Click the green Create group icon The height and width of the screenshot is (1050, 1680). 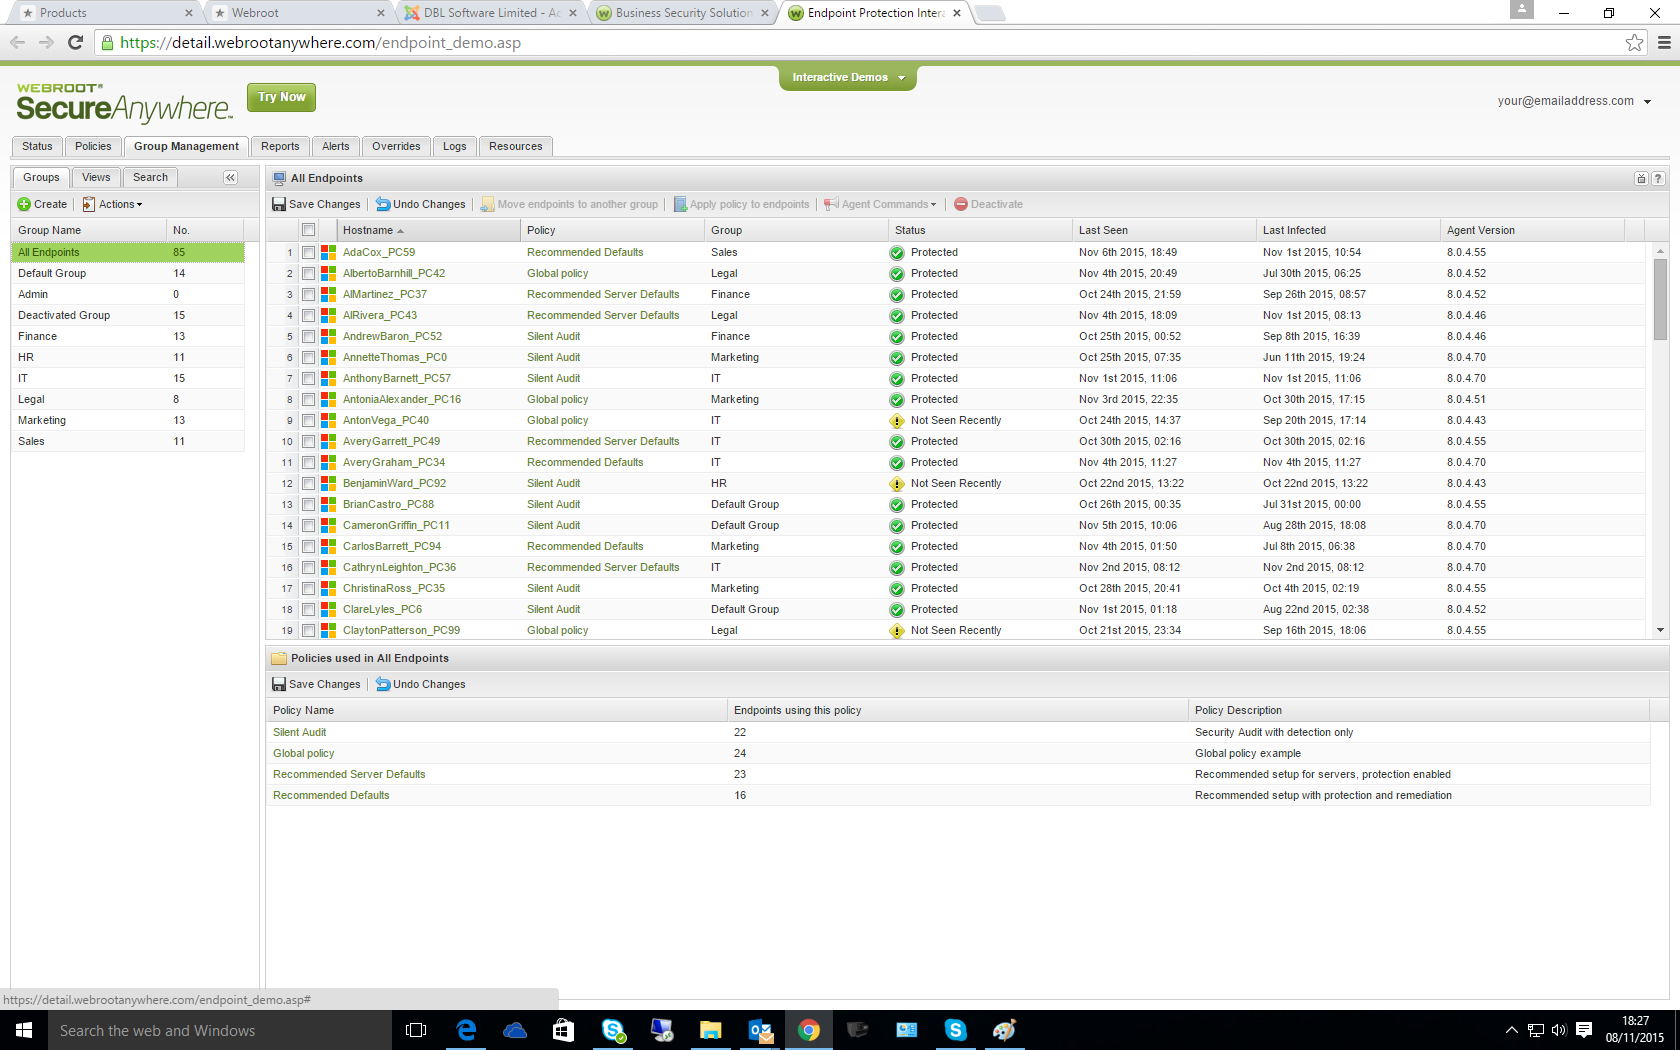click(24, 204)
